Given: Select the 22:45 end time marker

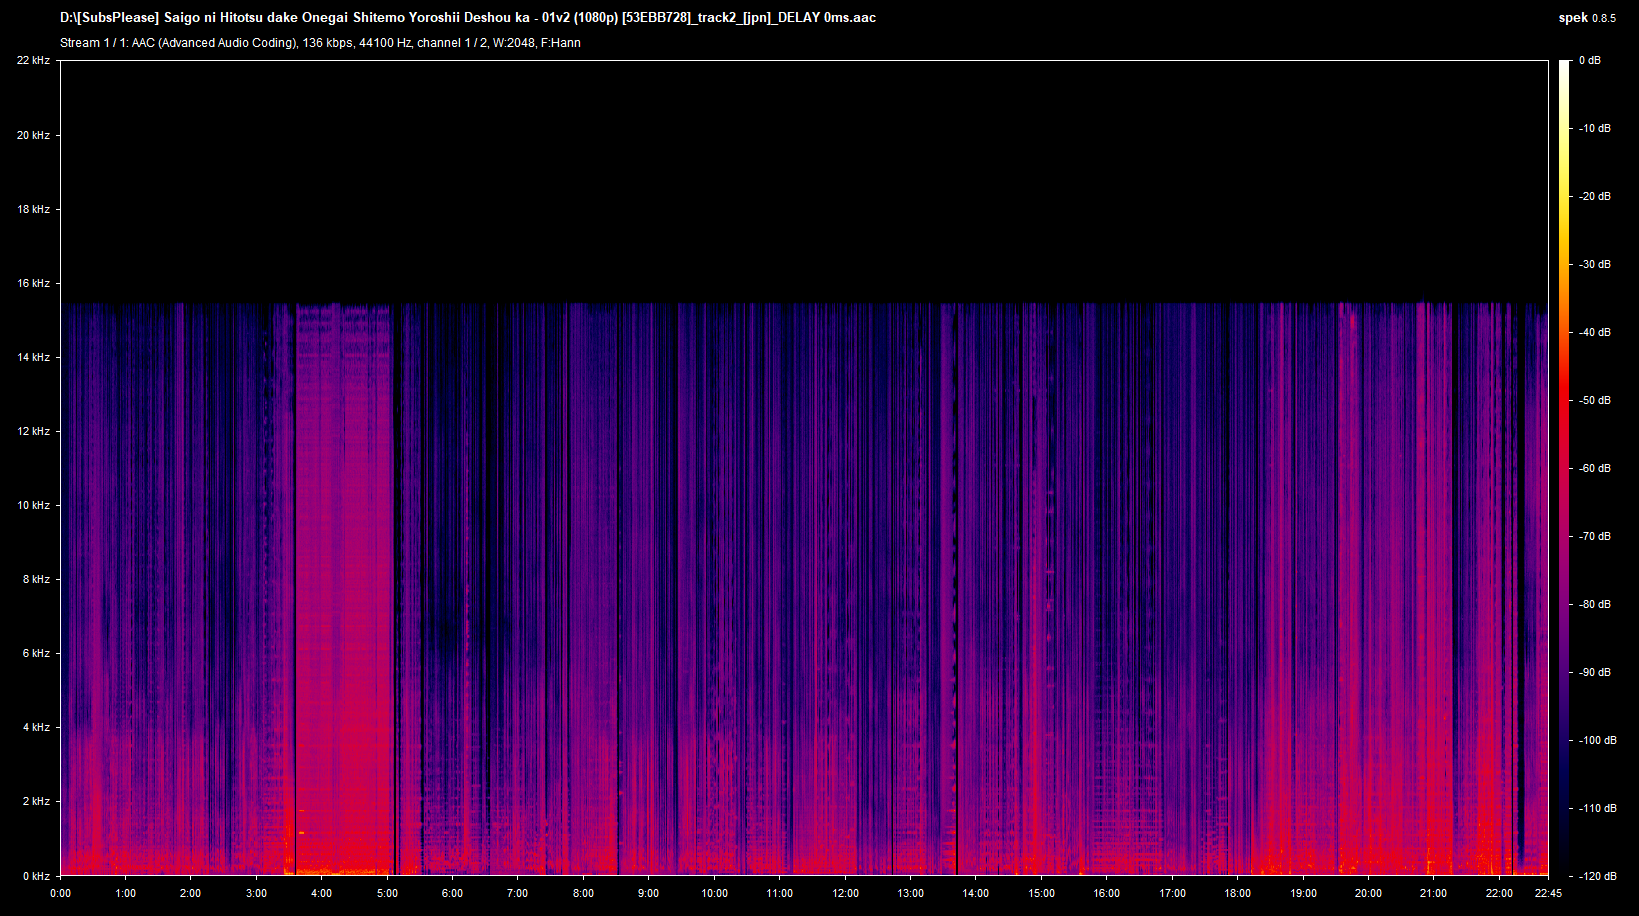Looking at the screenshot, I should pos(1548,893).
